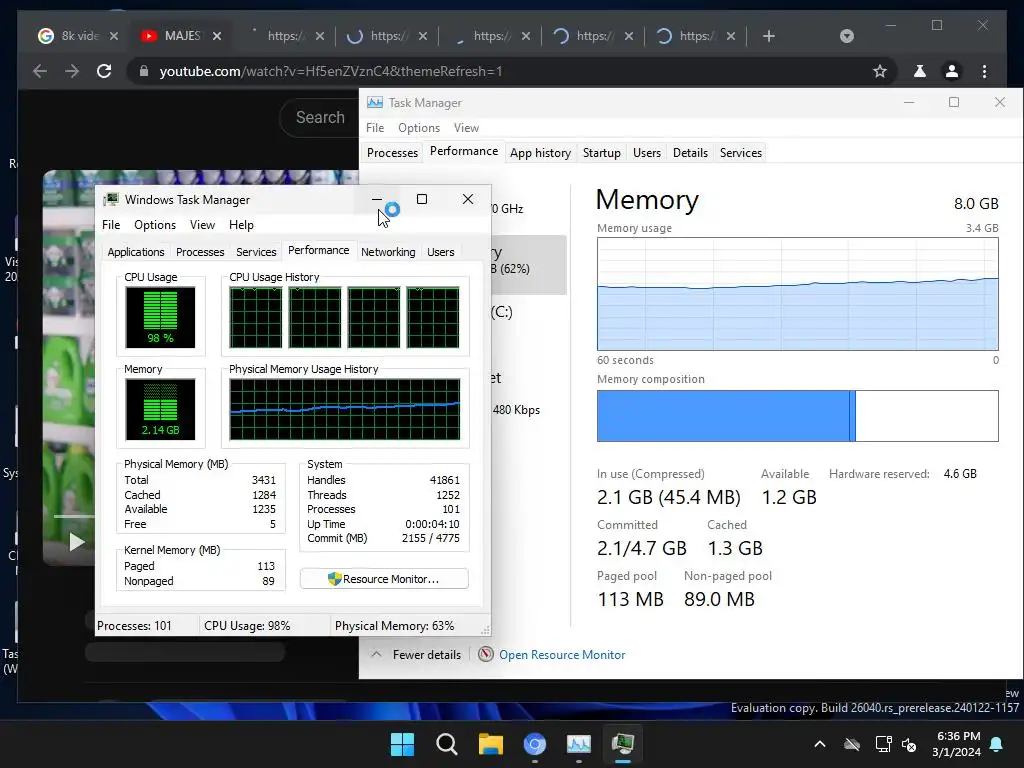1024x768 pixels.
Task: Open Help menu in Windows Task Manager
Action: (x=241, y=225)
